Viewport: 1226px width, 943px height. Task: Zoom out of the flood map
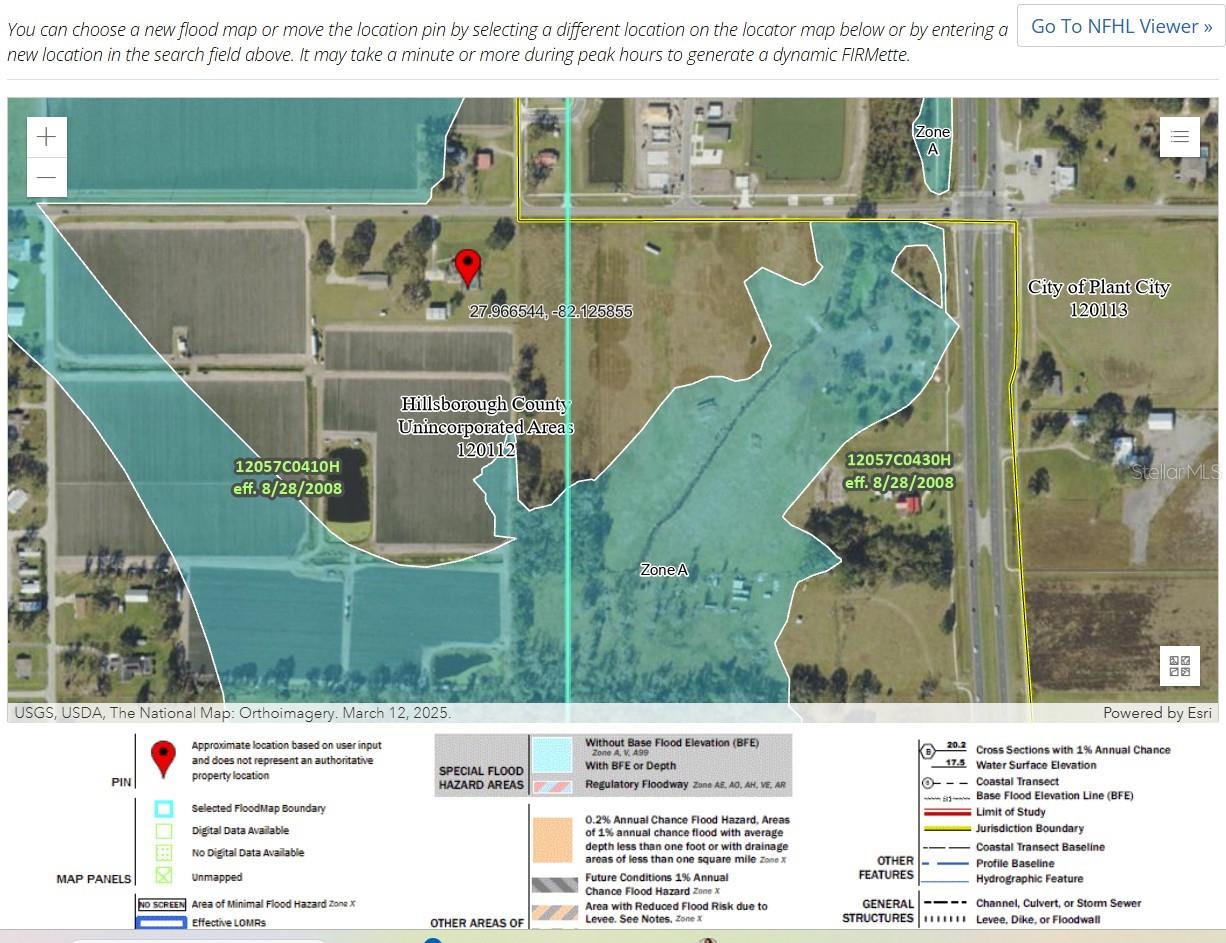46,178
